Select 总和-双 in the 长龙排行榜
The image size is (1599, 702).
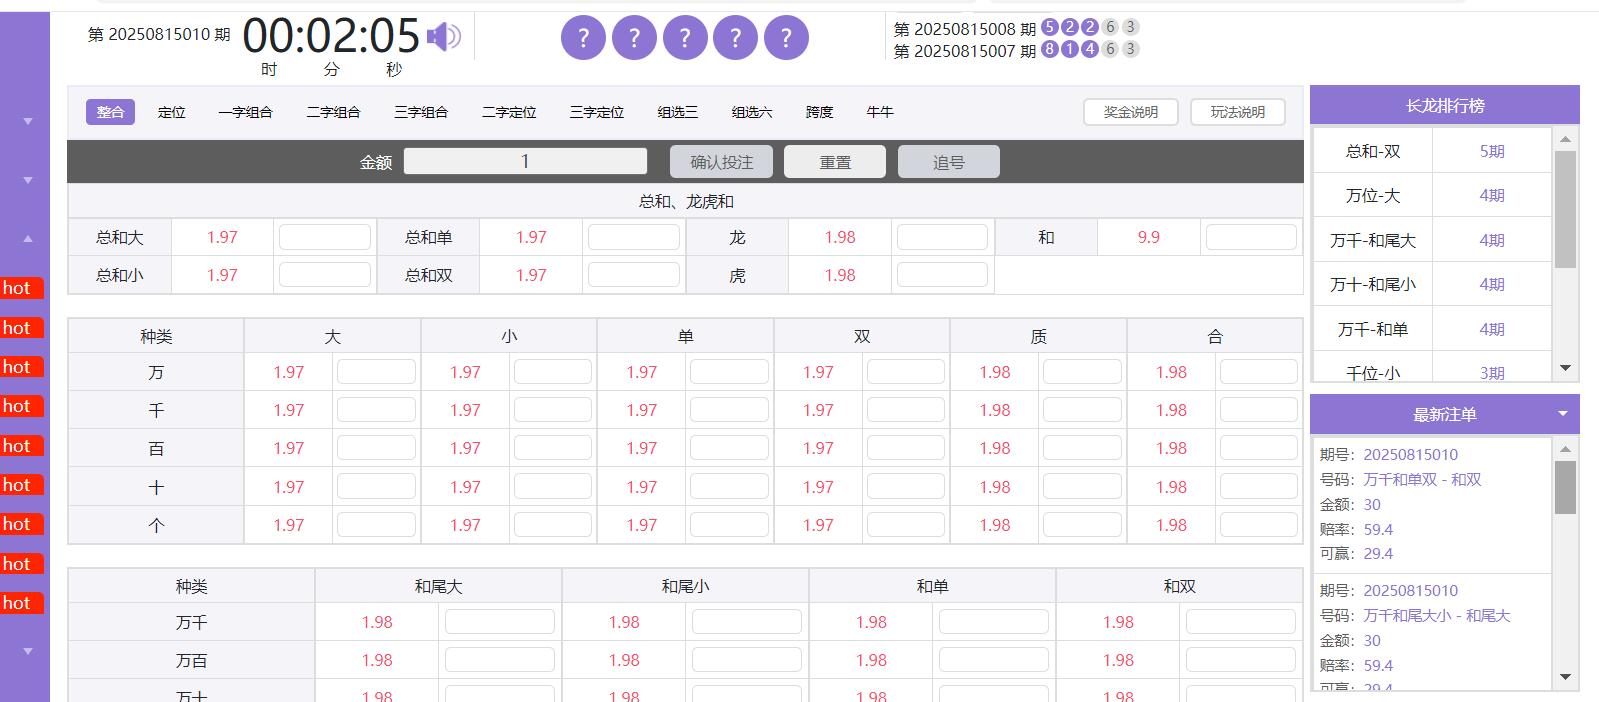click(1372, 152)
